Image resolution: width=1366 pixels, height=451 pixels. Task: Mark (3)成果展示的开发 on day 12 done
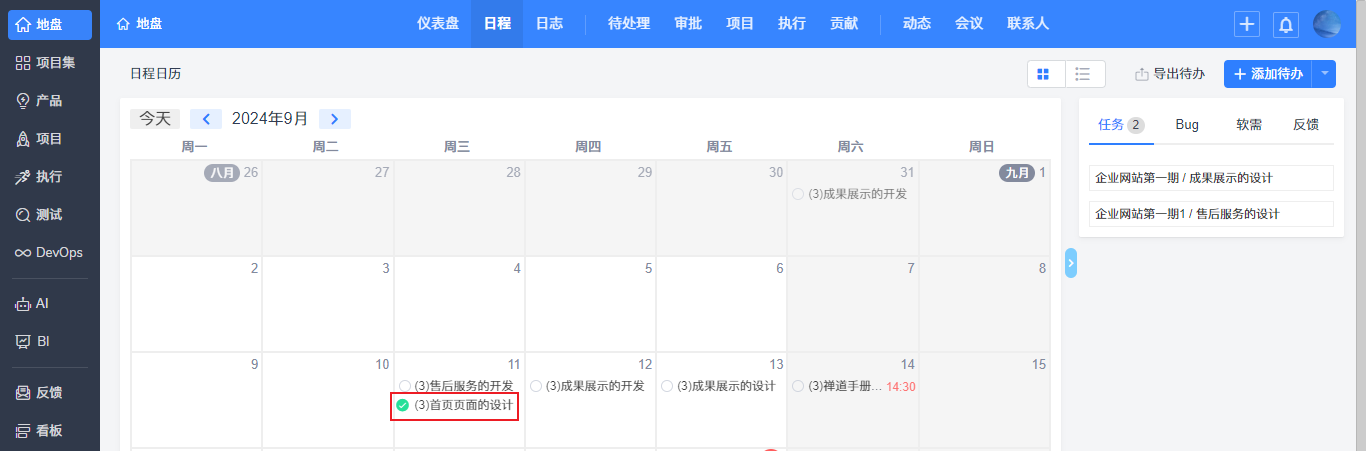pos(536,386)
